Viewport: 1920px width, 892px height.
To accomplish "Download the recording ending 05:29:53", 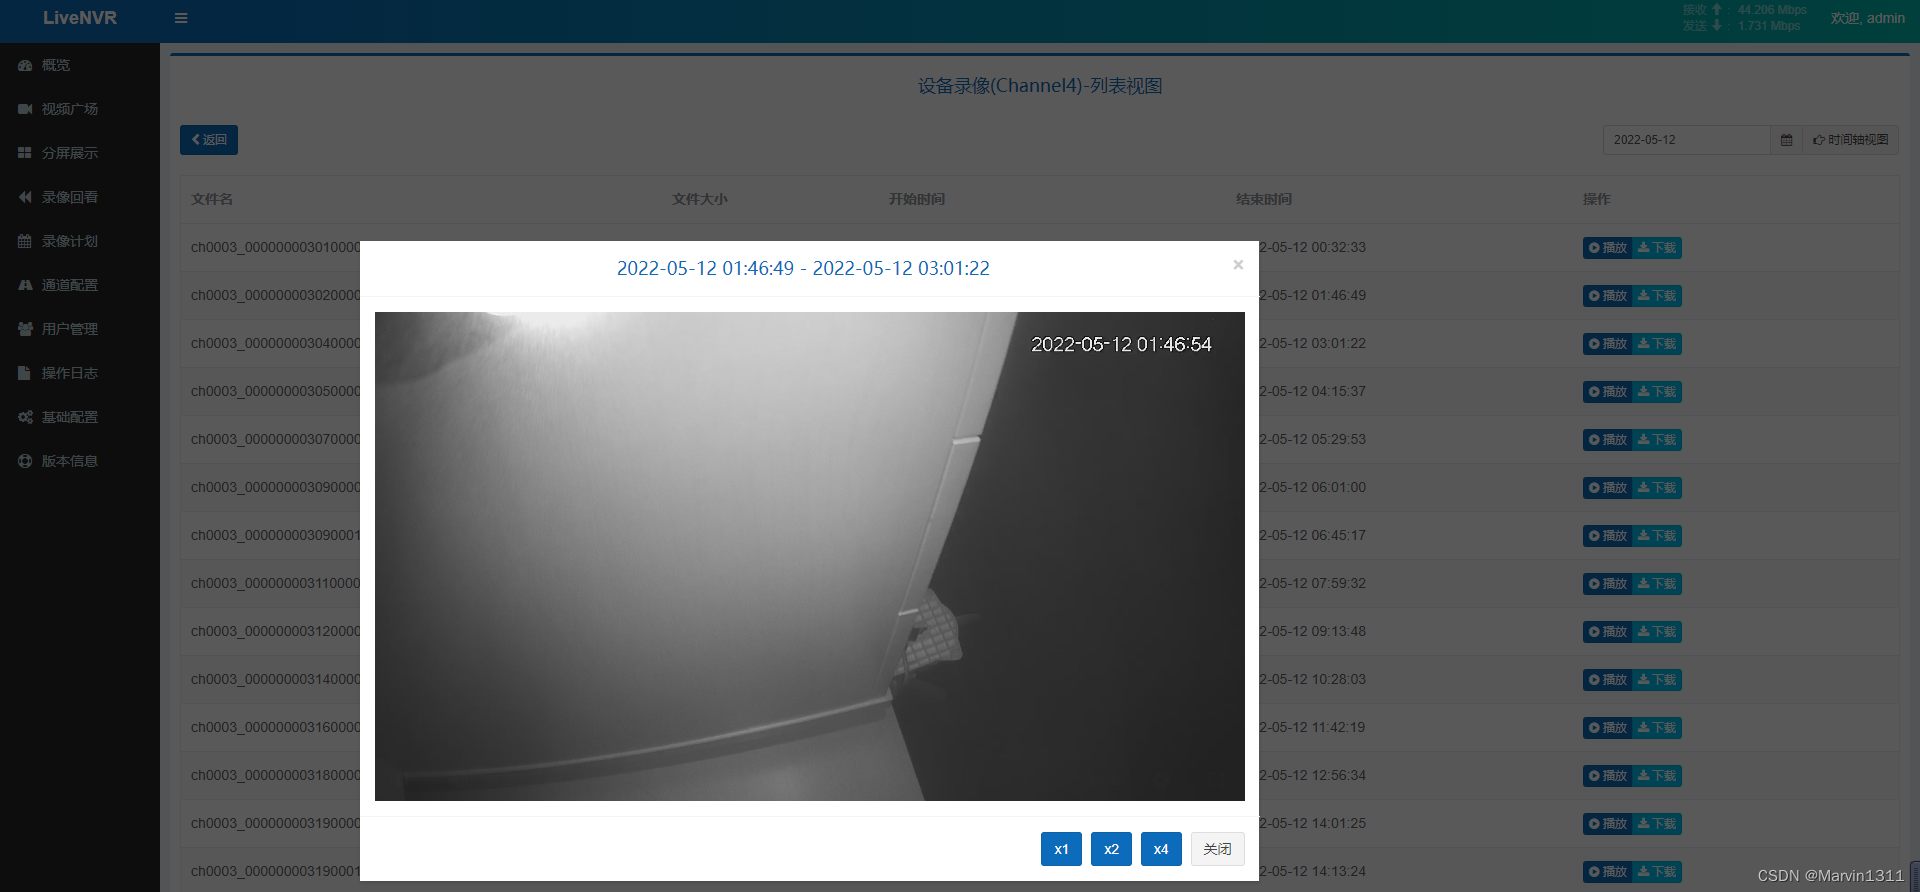I will click(x=1657, y=440).
